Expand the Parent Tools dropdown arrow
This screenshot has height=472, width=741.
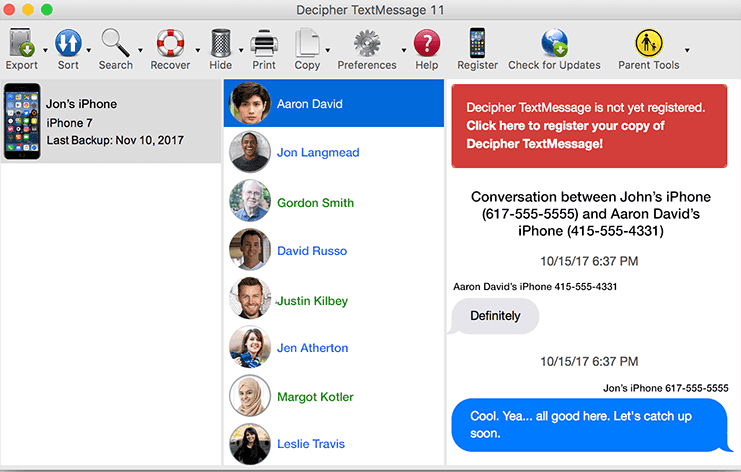pyautogui.click(x=687, y=50)
